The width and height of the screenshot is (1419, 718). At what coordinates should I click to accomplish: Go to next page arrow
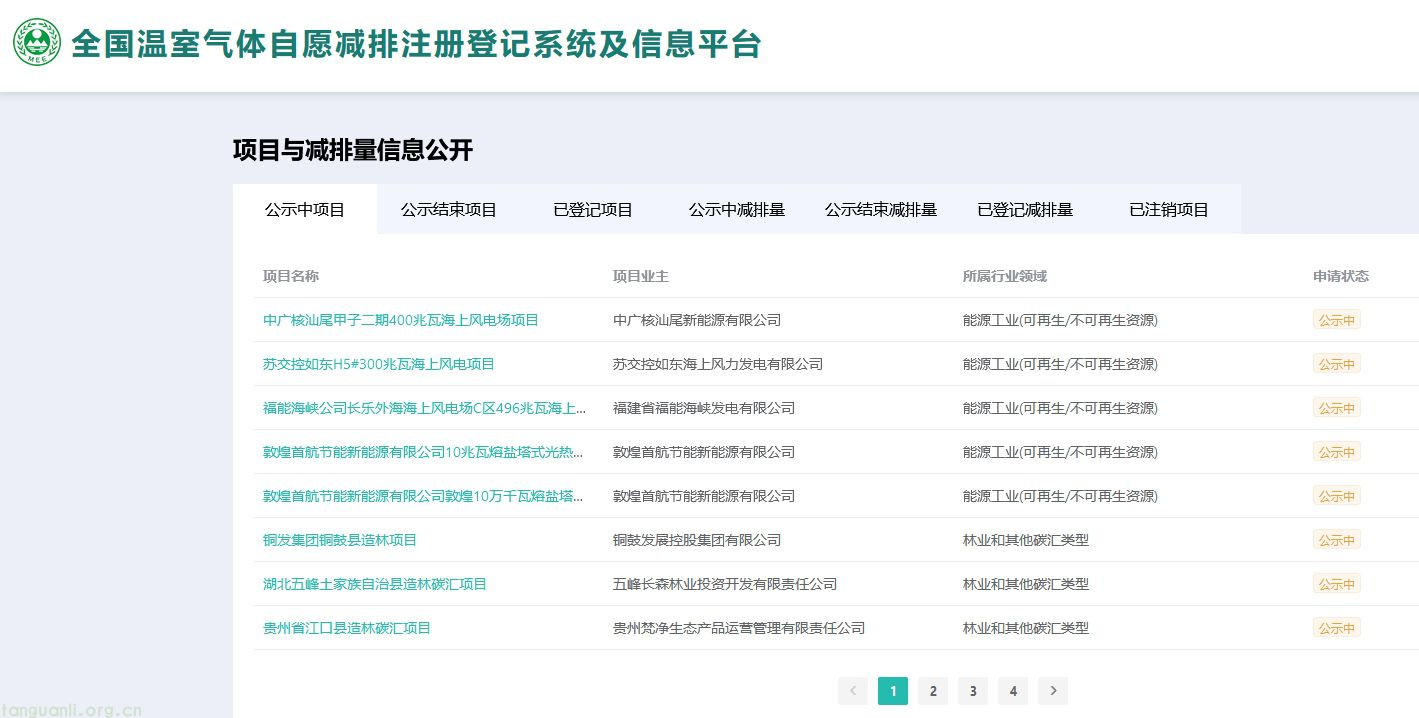1053,691
